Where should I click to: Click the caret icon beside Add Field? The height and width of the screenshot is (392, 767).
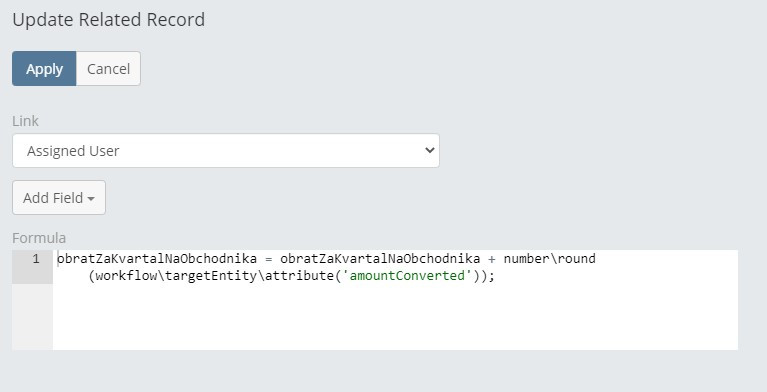click(91, 199)
